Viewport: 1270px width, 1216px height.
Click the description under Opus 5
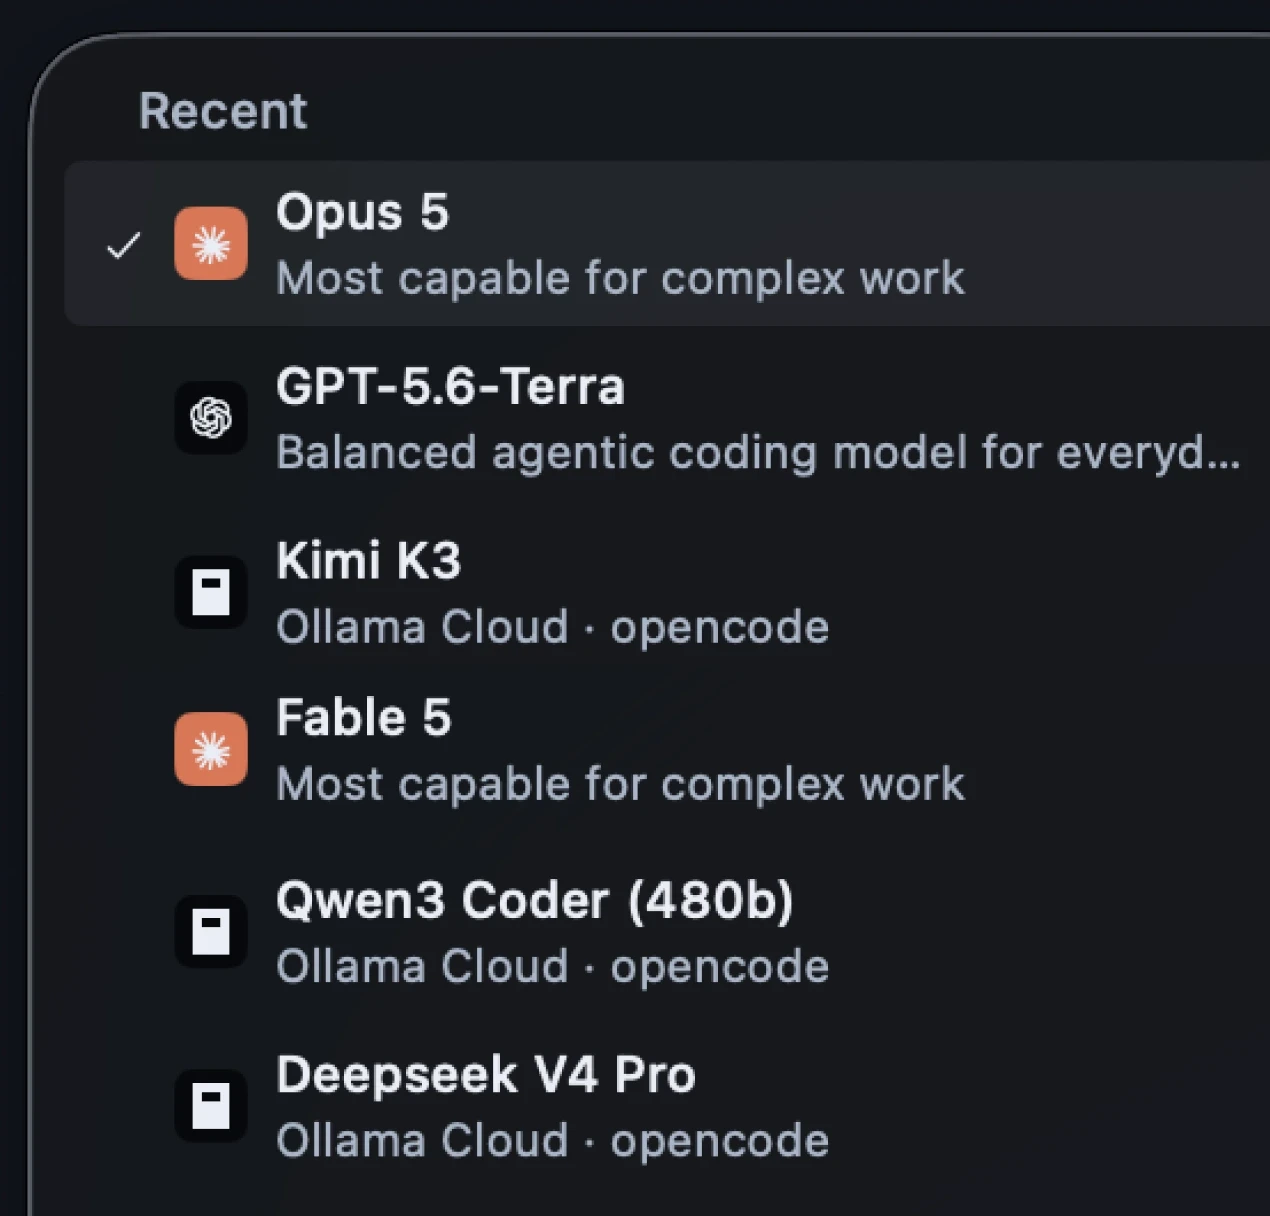click(620, 279)
